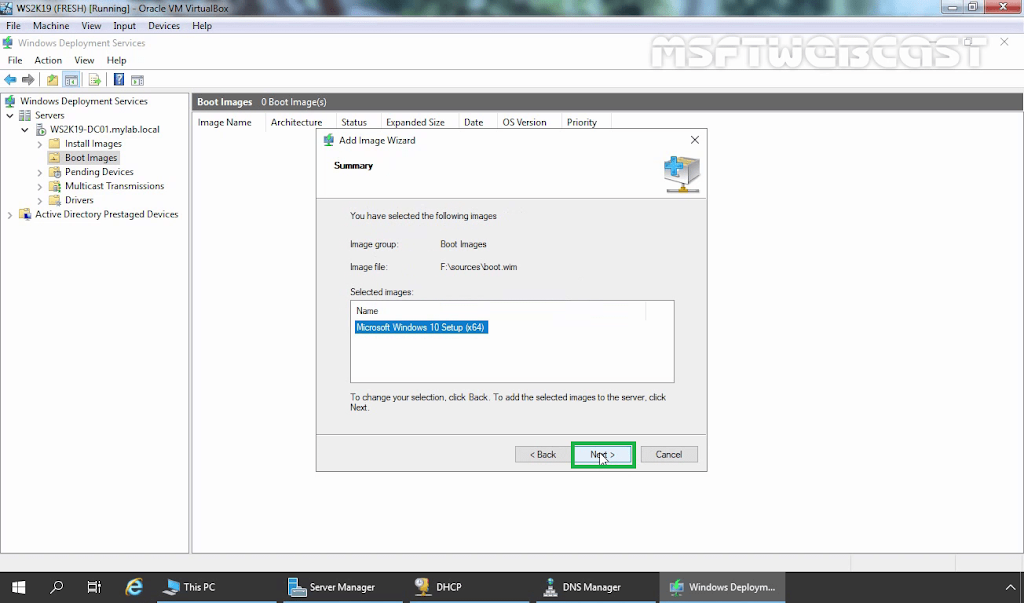Expand the Install Images node

[x=40, y=144]
